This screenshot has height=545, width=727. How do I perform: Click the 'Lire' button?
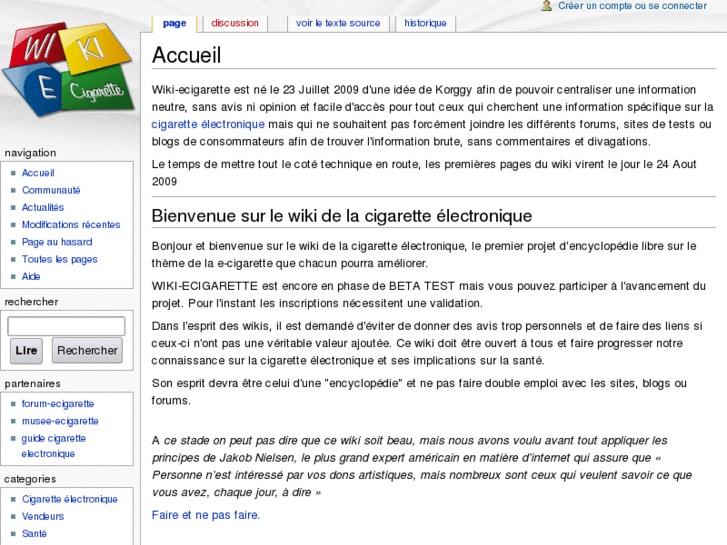(x=26, y=351)
